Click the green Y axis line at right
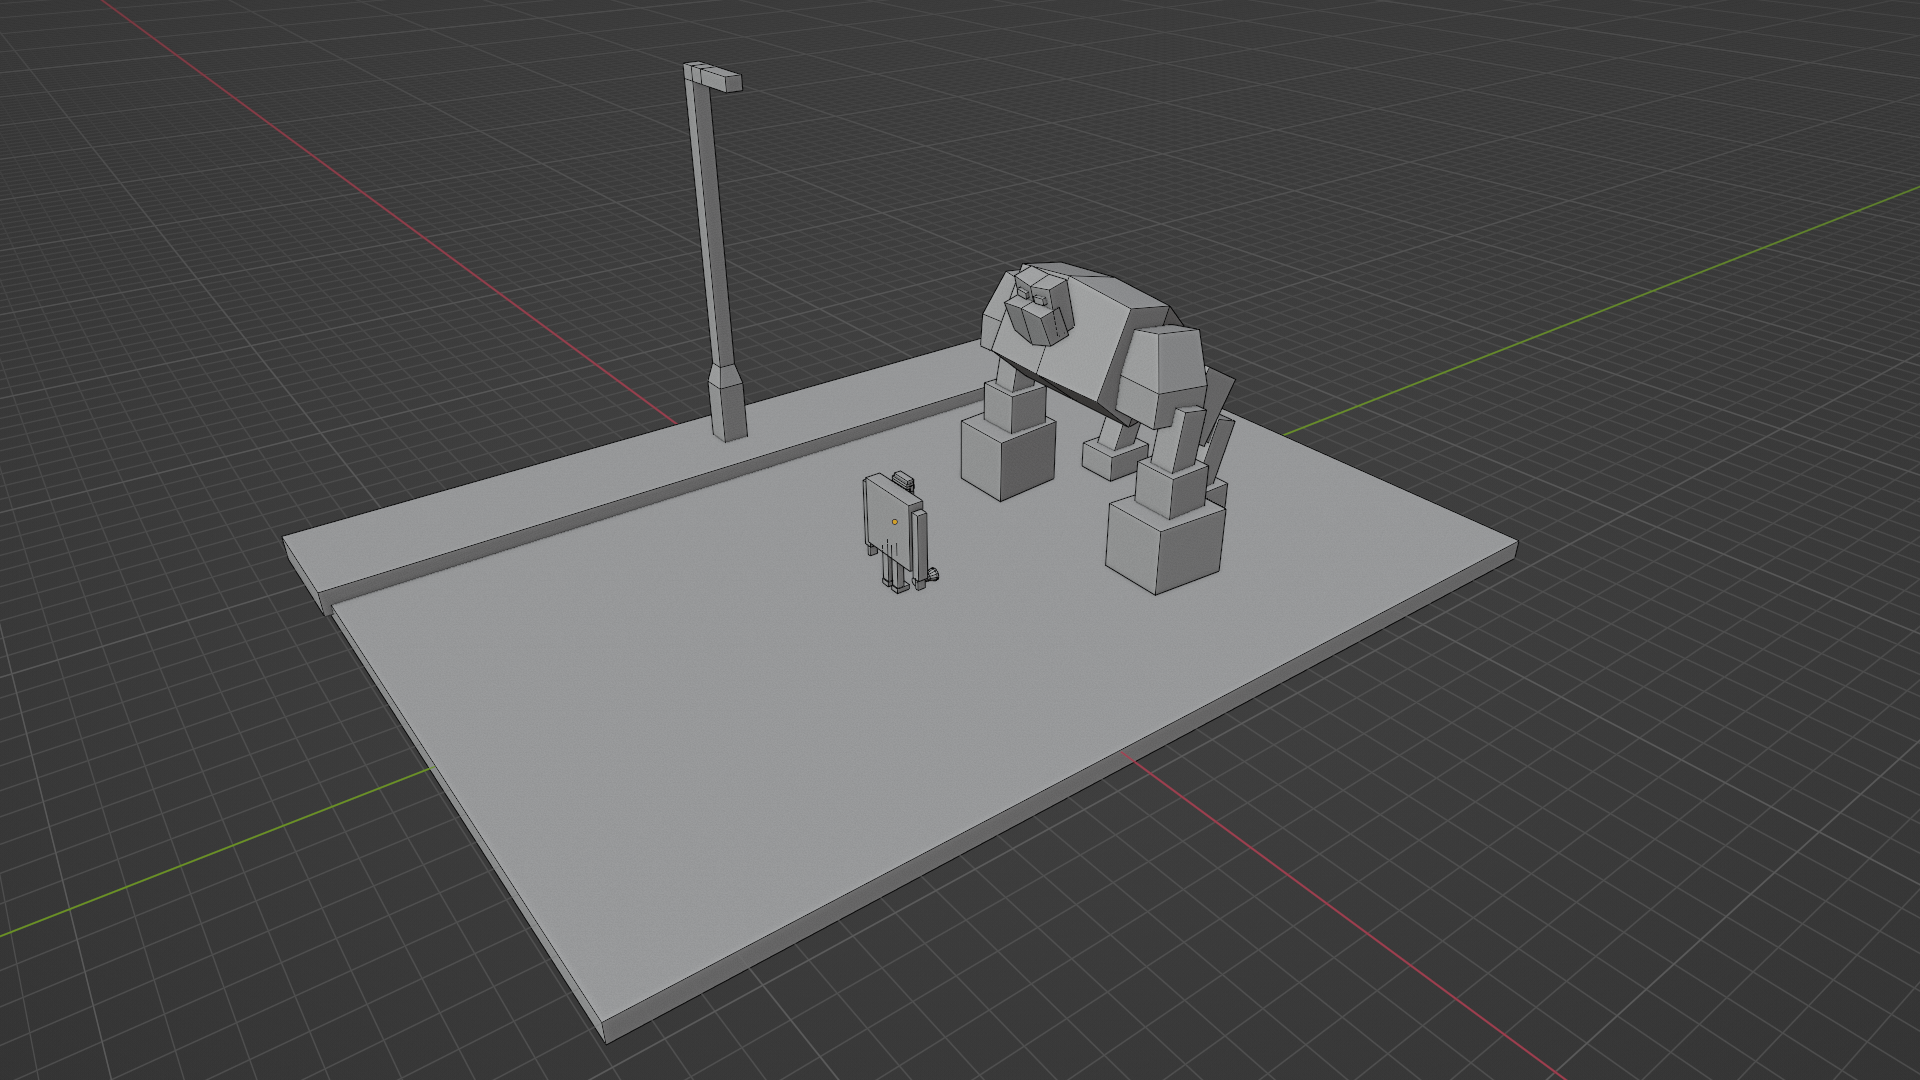This screenshot has width=1920, height=1080. (x=1600, y=310)
